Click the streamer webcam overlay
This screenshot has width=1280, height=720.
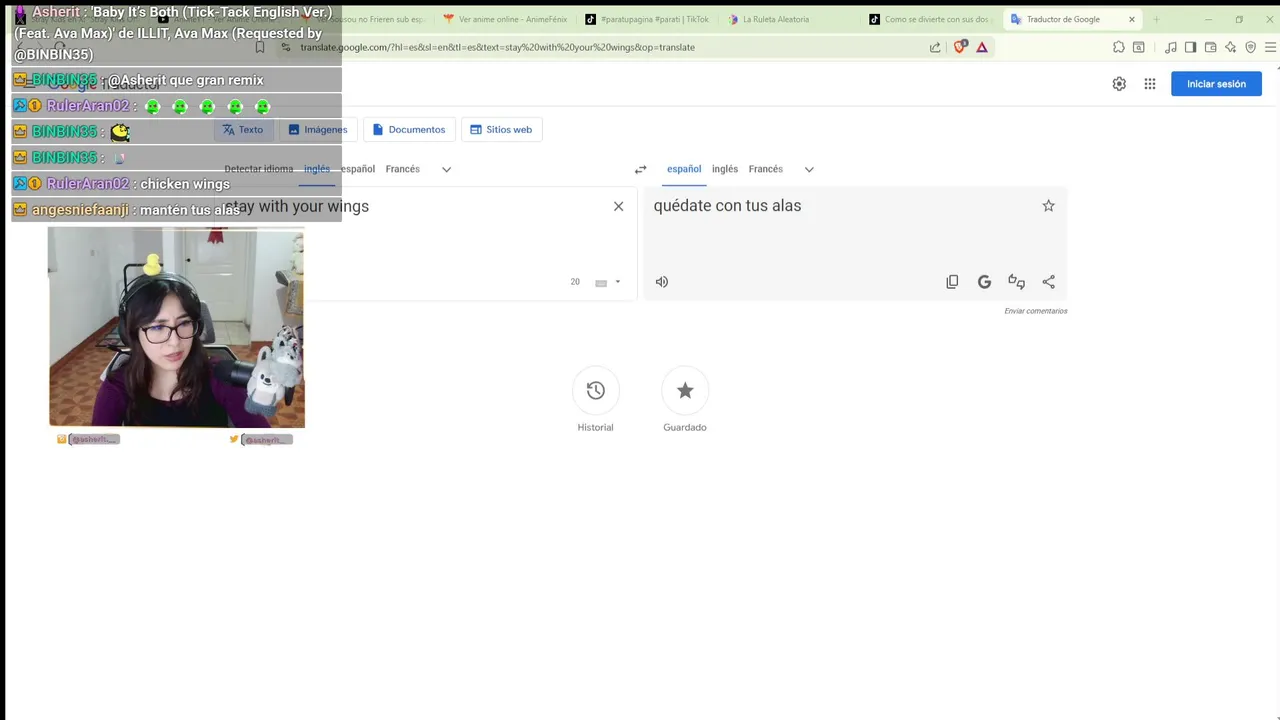[x=176, y=327]
